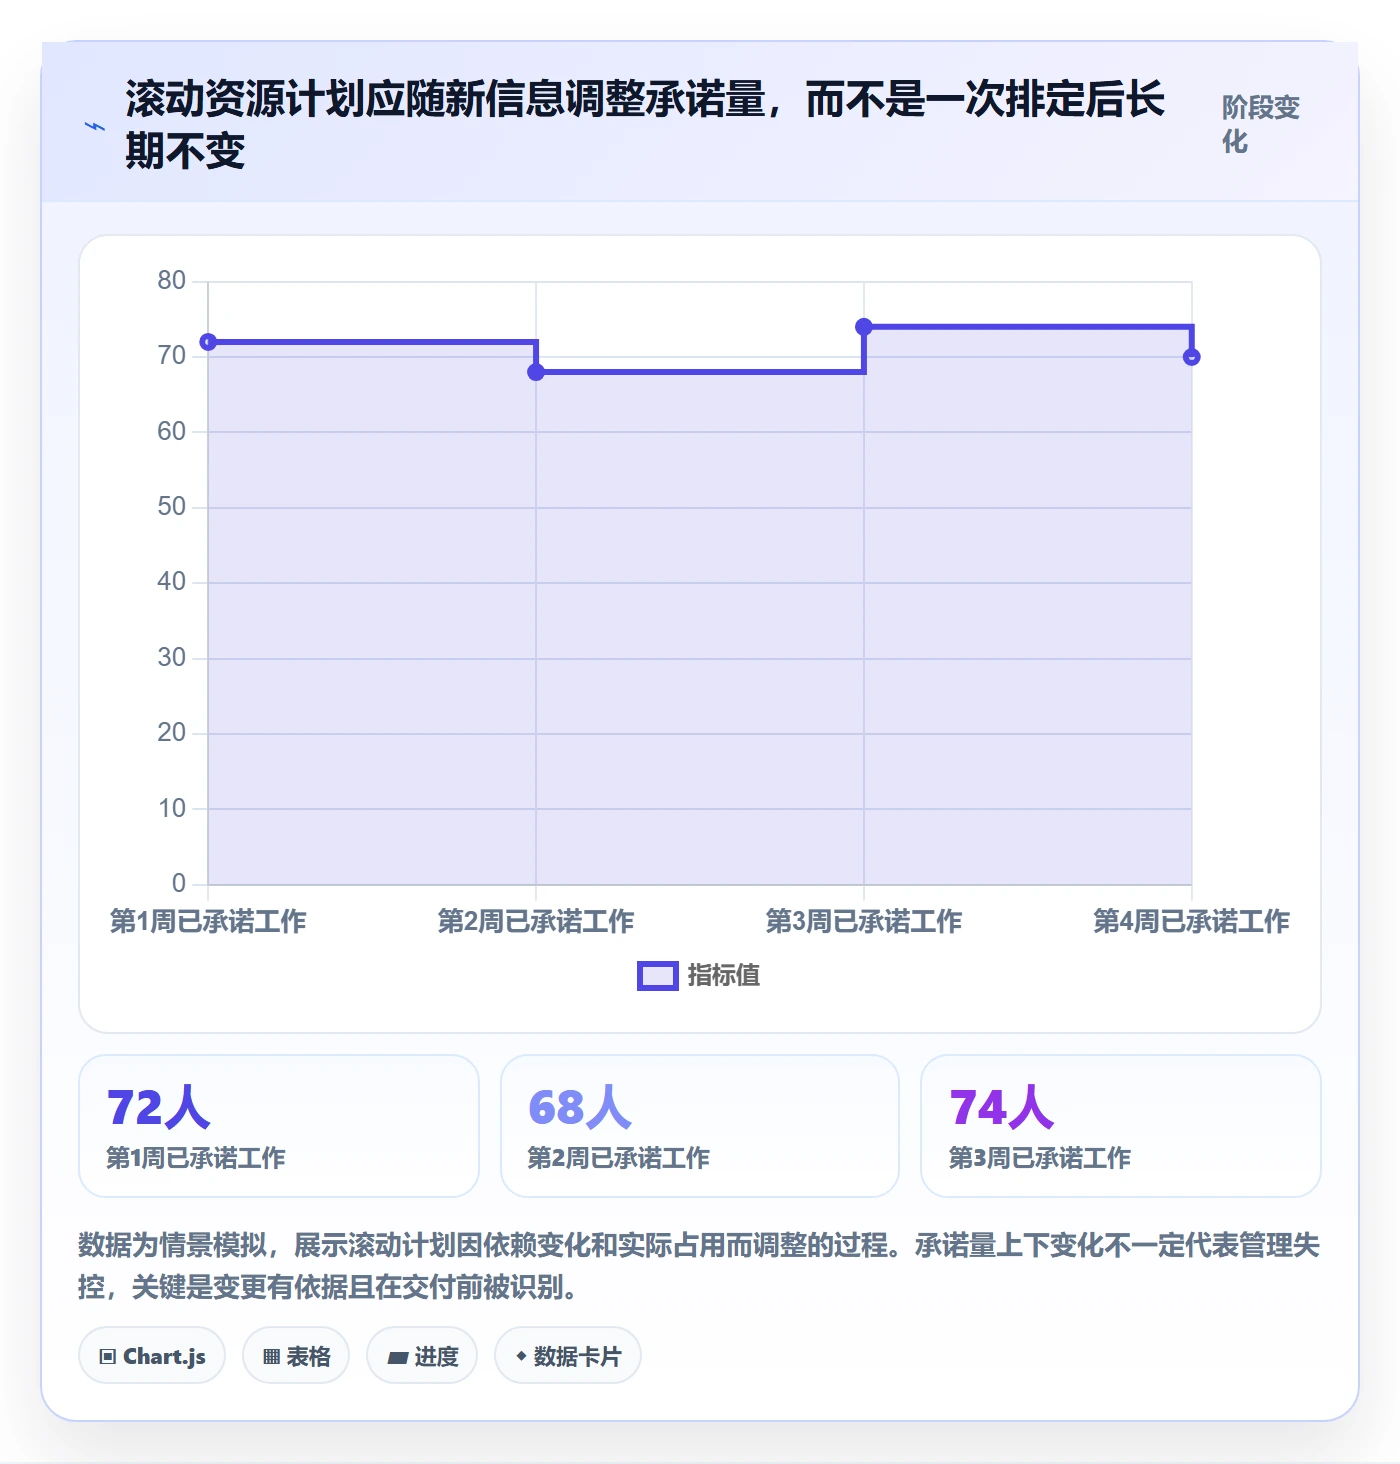
Task: Click the 第3周 data point at 74
Action: pyautogui.click(x=864, y=327)
